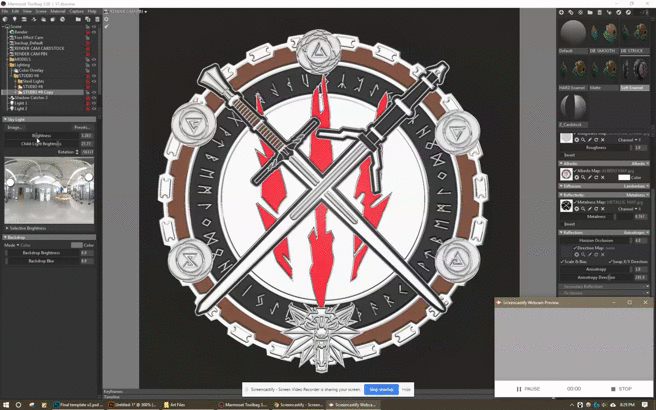Toggle Swap X/Y Direction checkbox
The height and width of the screenshot is (410, 656).
[610, 261]
